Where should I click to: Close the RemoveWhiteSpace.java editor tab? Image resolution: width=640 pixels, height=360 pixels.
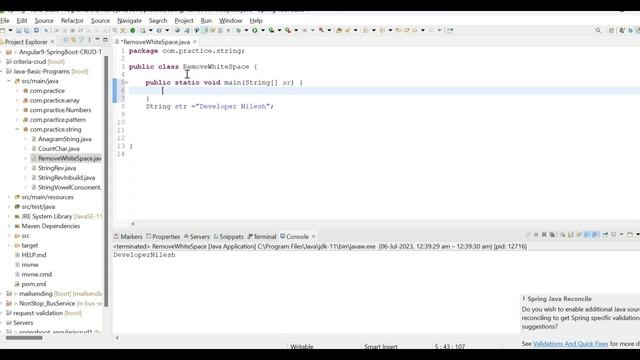[195, 42]
